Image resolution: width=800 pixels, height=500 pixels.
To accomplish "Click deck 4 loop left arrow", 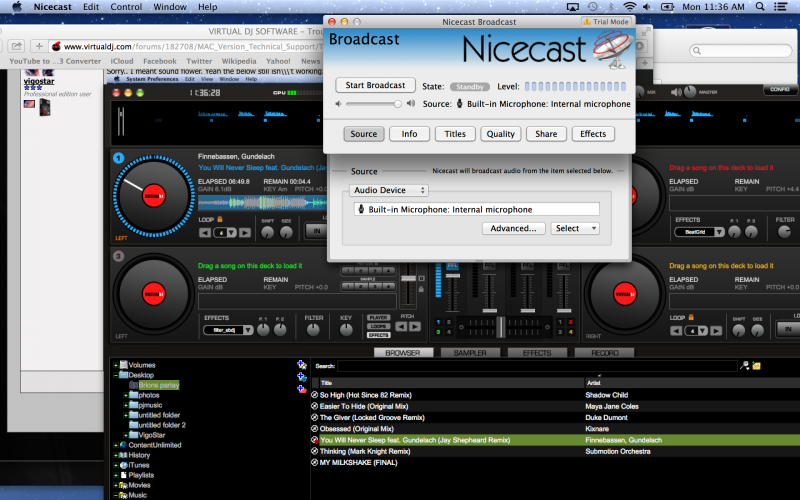I will pos(676,331).
